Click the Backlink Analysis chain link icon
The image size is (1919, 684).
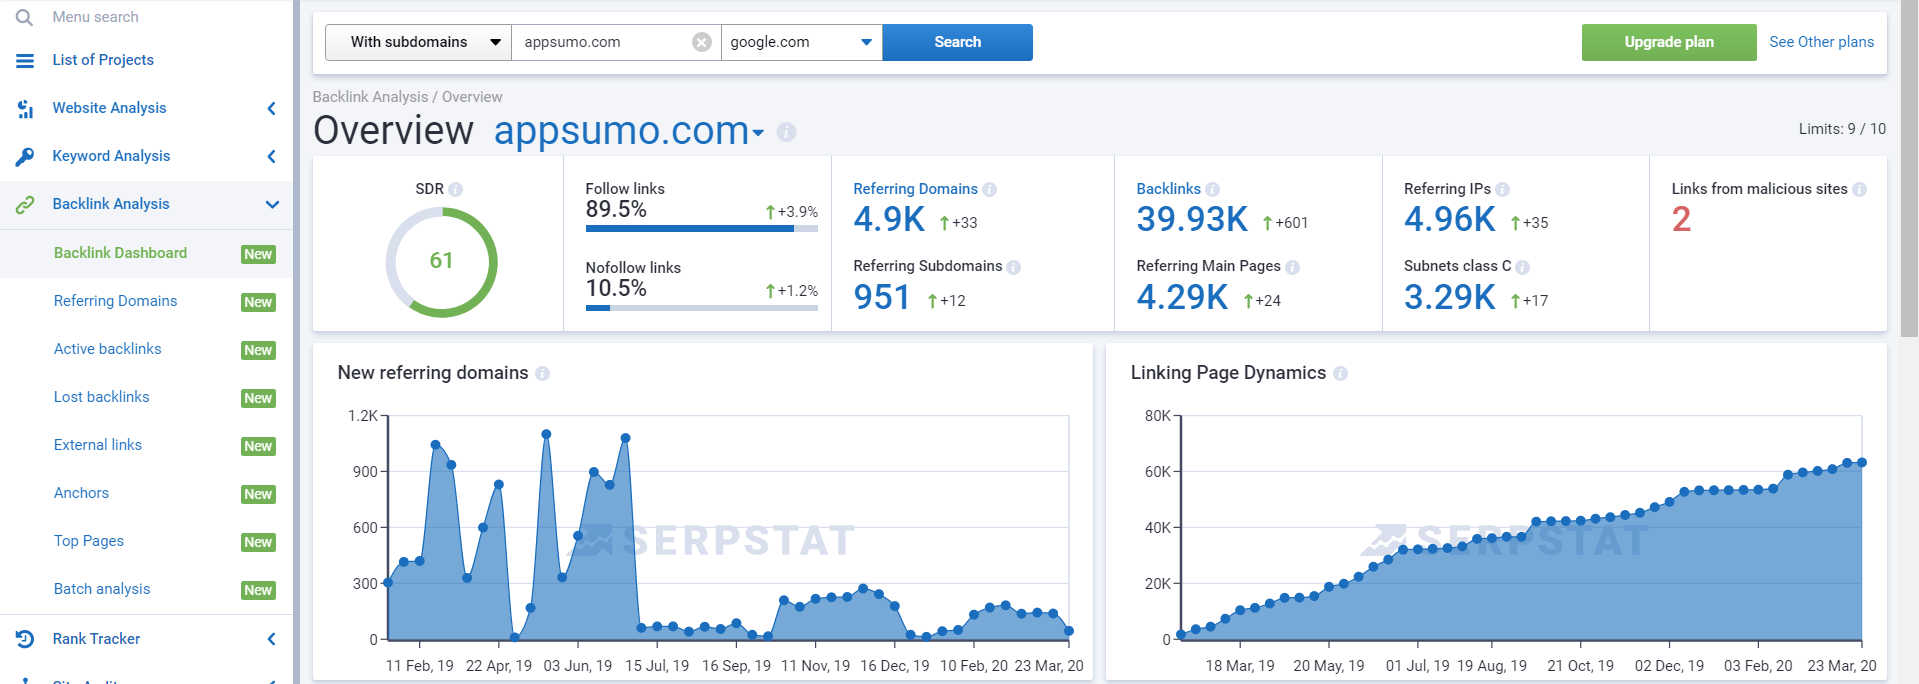coord(25,205)
